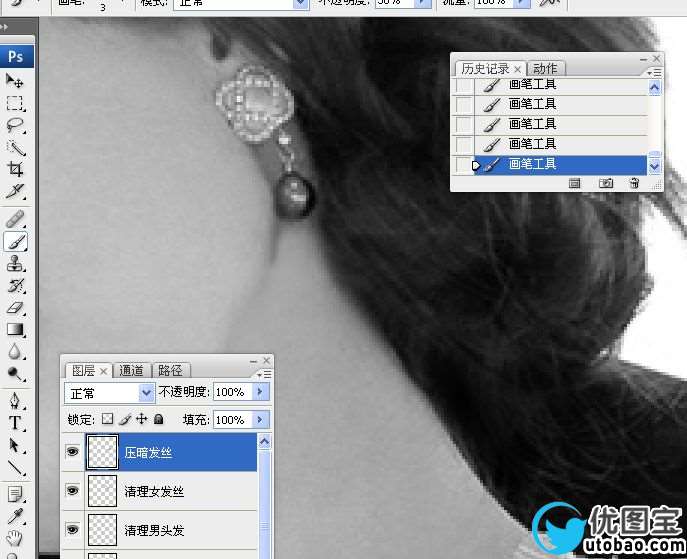This screenshot has width=687, height=559.
Task: Set history brush source on highlighted 画笔工具 state
Action: click(x=464, y=164)
